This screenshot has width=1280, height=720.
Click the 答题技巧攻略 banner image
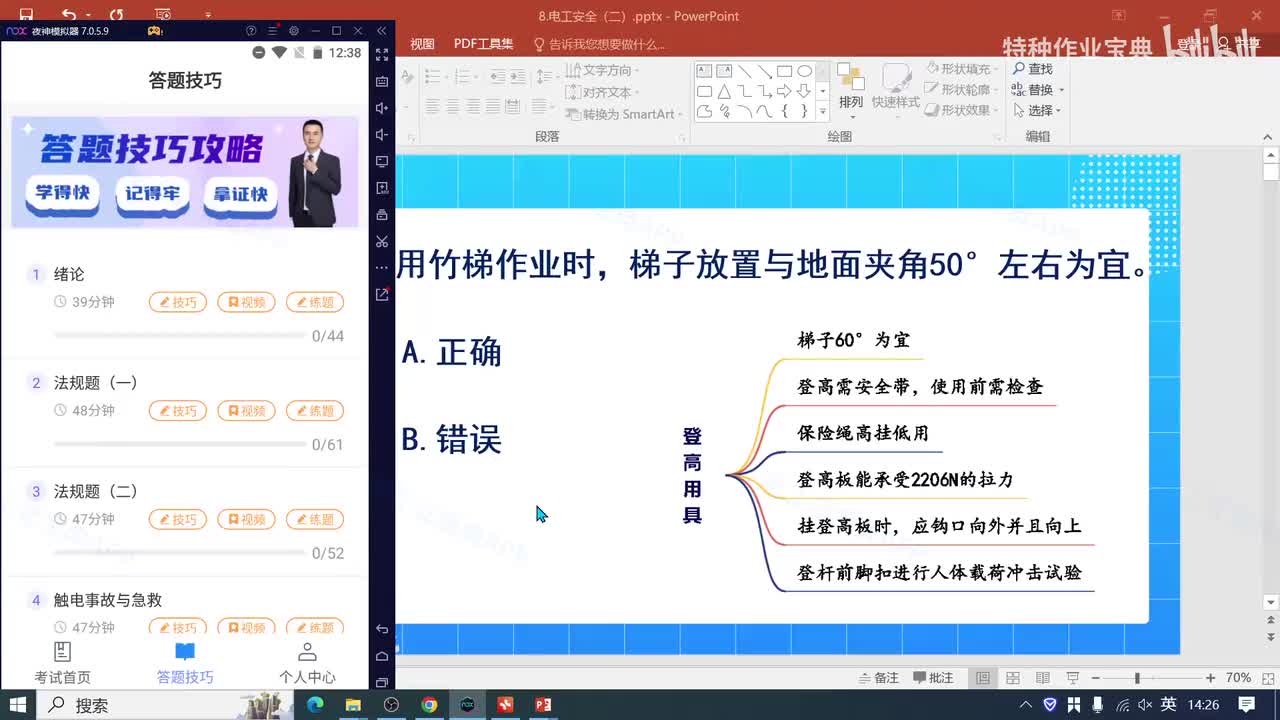[185, 172]
